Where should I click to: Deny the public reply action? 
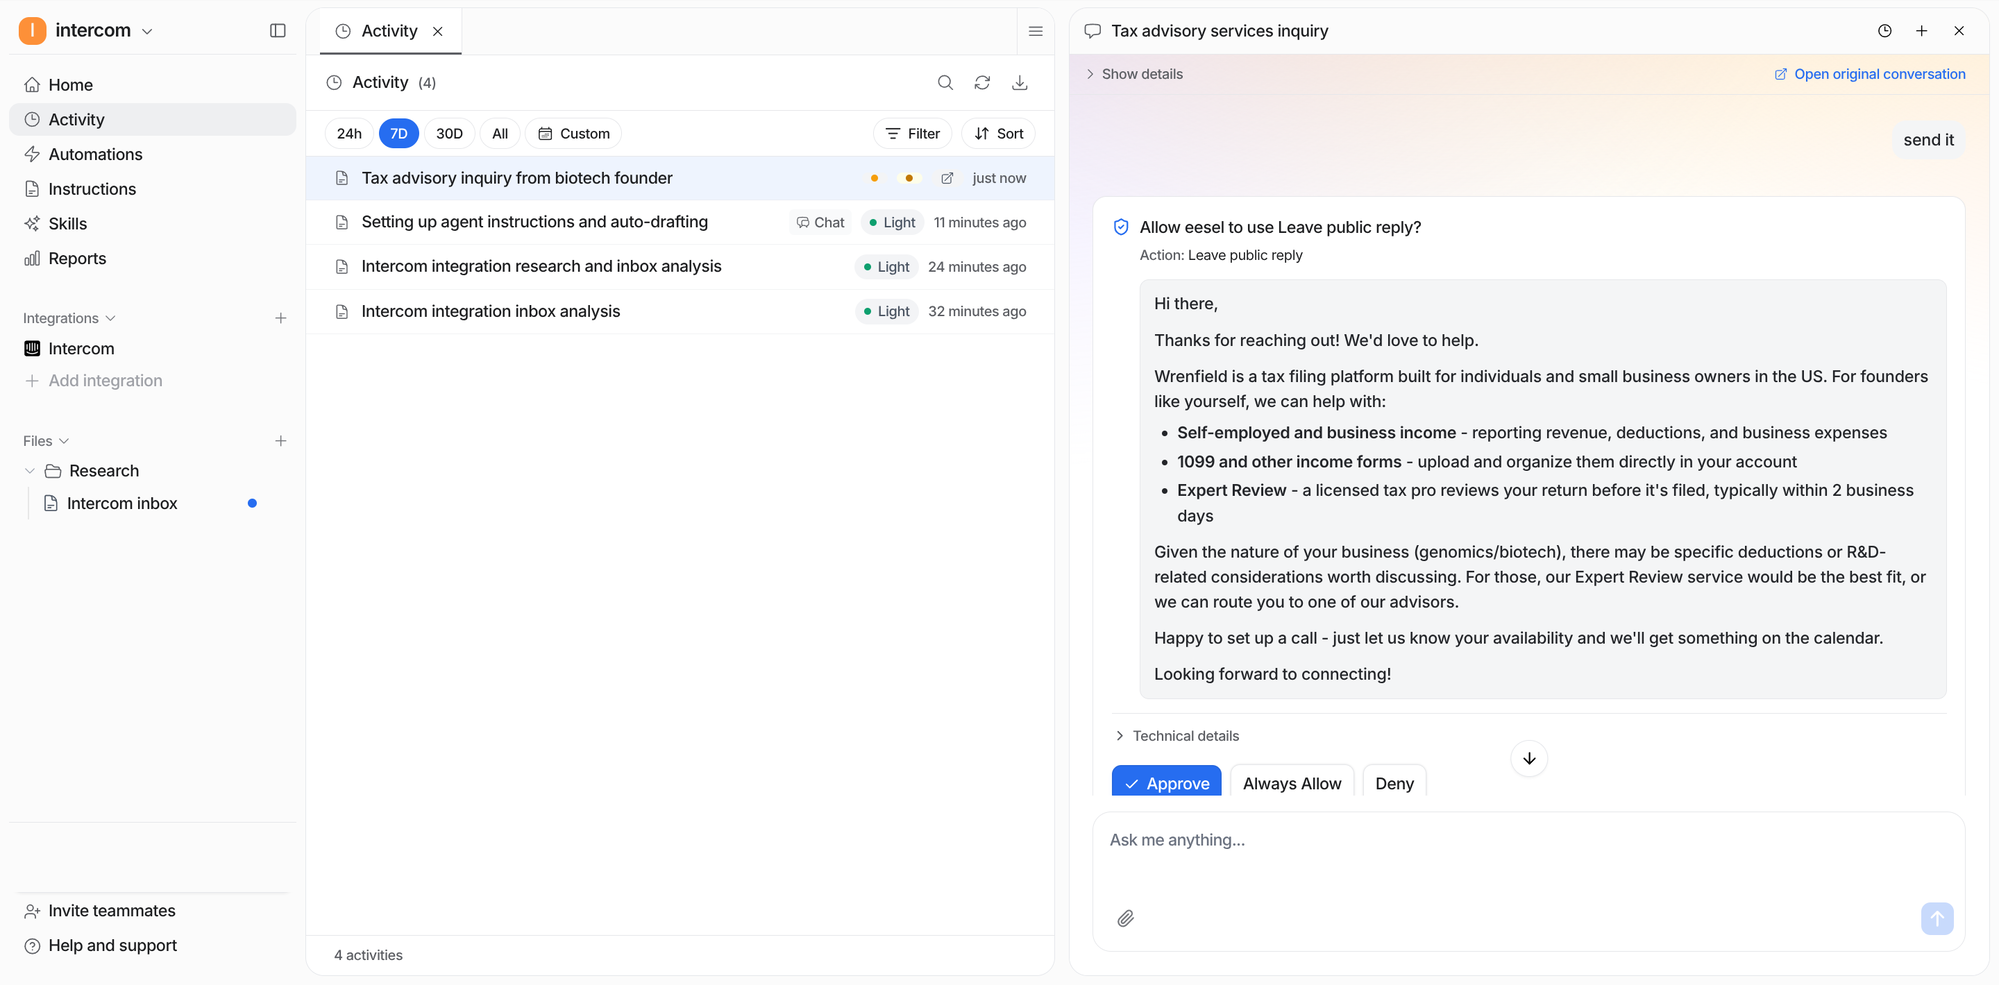tap(1394, 783)
